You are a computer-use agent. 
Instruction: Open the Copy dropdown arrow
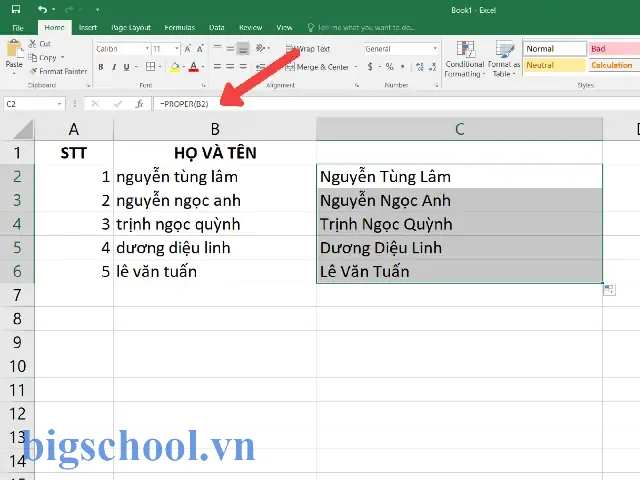pos(62,58)
